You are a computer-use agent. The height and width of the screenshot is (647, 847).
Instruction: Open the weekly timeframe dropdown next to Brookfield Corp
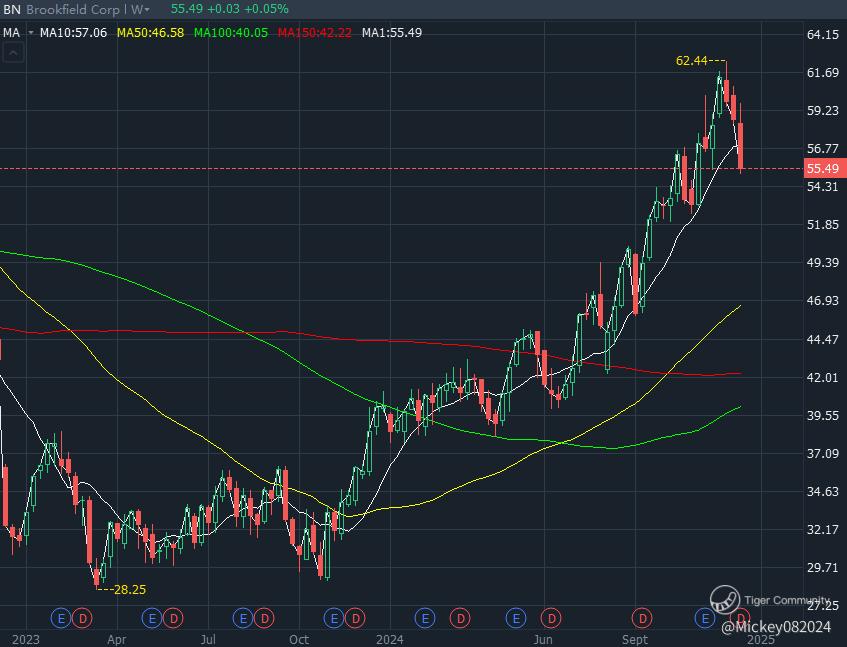(142, 9)
